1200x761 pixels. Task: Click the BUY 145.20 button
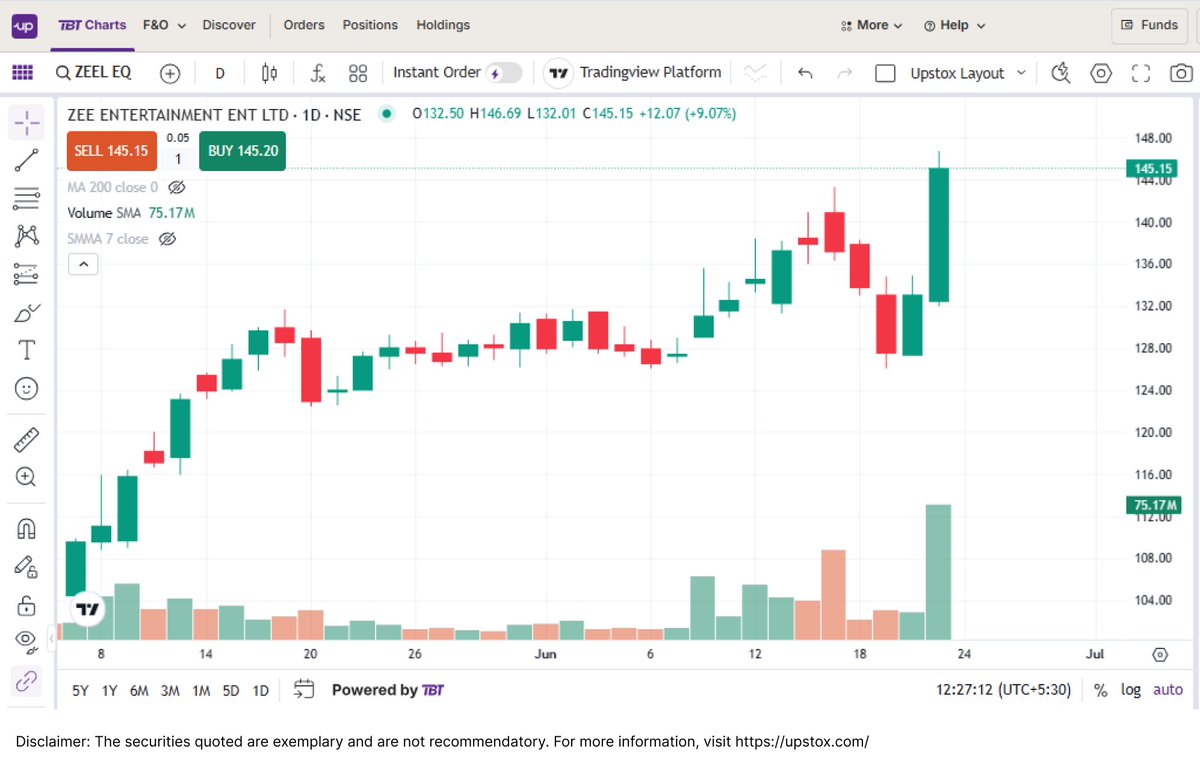[242, 151]
